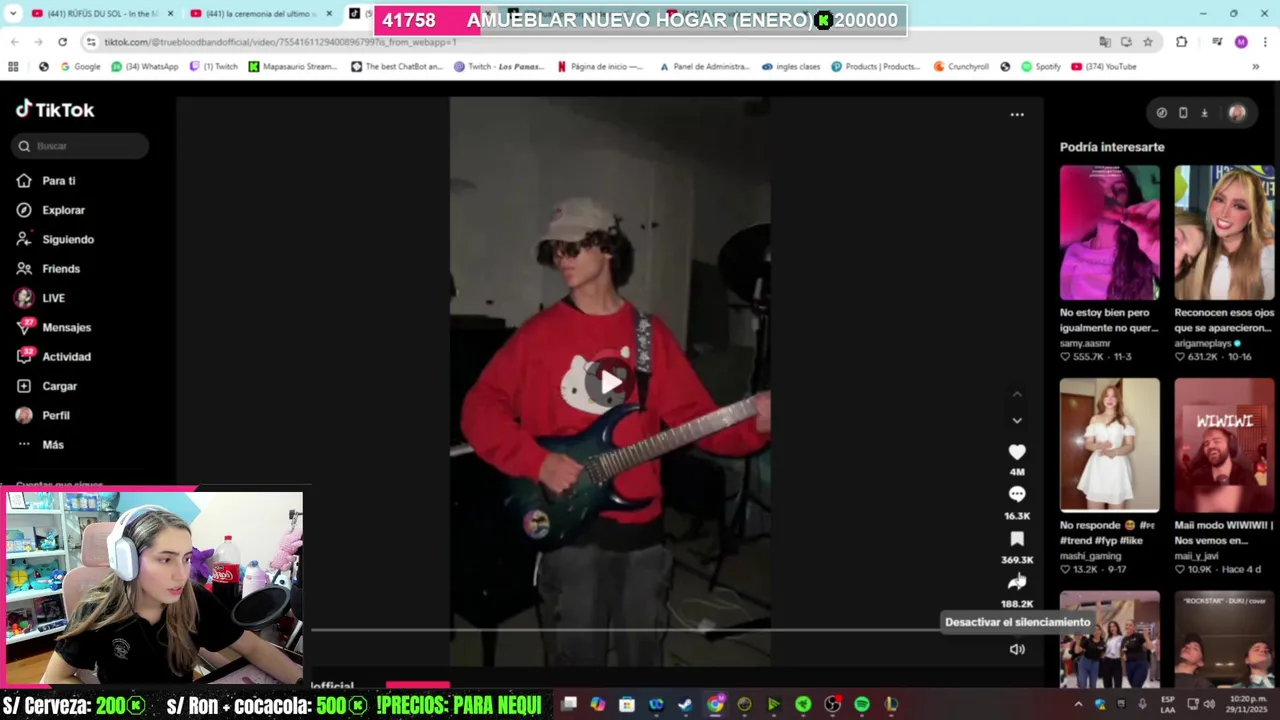This screenshot has width=1280, height=720.
Task: Click the download desktop app icon
Action: 1204,113
